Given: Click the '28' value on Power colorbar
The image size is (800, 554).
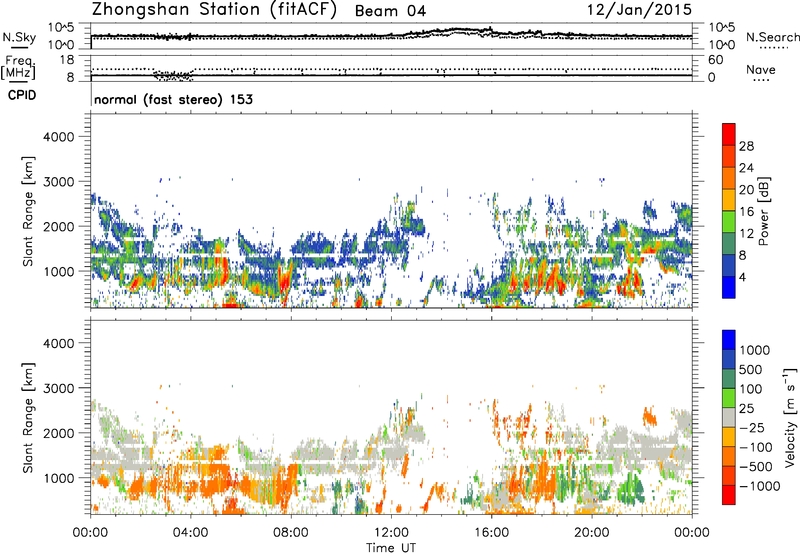Looking at the screenshot, I should click(746, 146).
